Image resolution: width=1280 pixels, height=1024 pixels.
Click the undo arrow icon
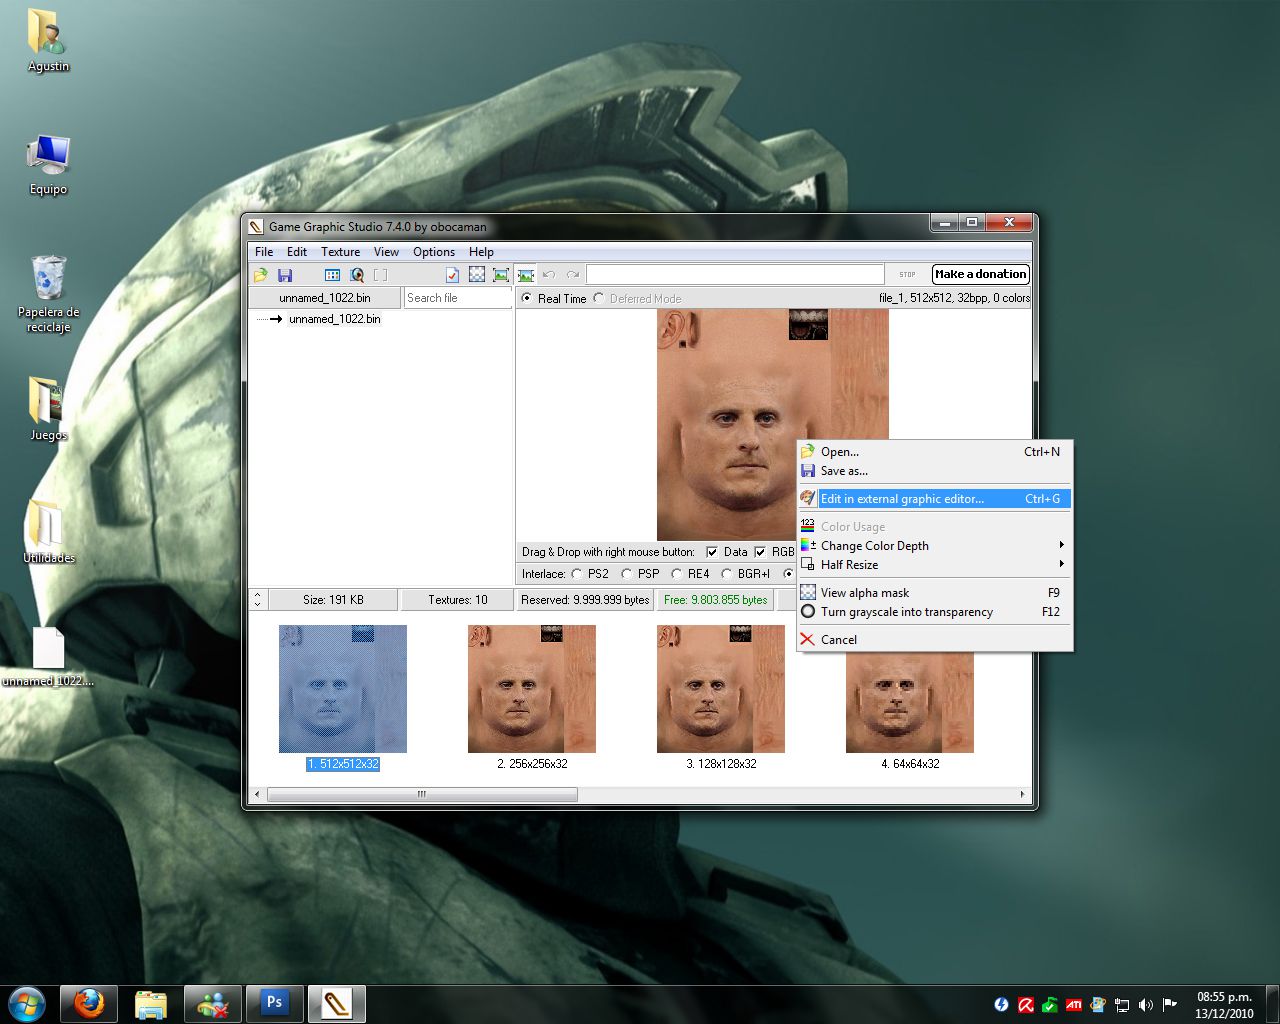[x=549, y=275]
